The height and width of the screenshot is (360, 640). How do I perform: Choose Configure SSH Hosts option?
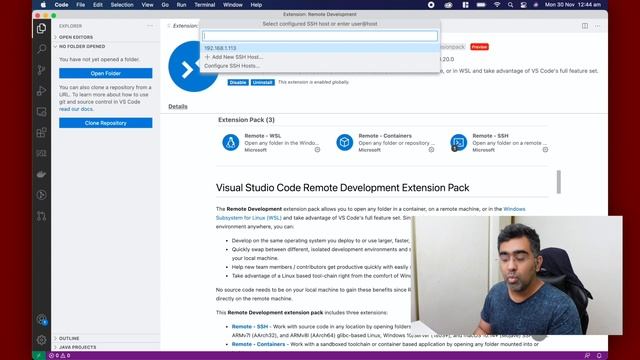click(x=320, y=66)
